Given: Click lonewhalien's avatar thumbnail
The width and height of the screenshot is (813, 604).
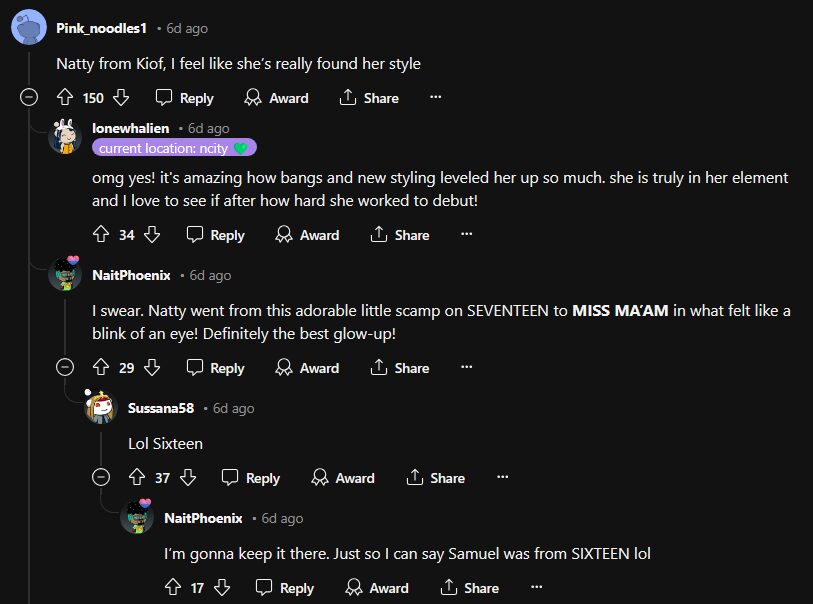Looking at the screenshot, I should (65, 136).
